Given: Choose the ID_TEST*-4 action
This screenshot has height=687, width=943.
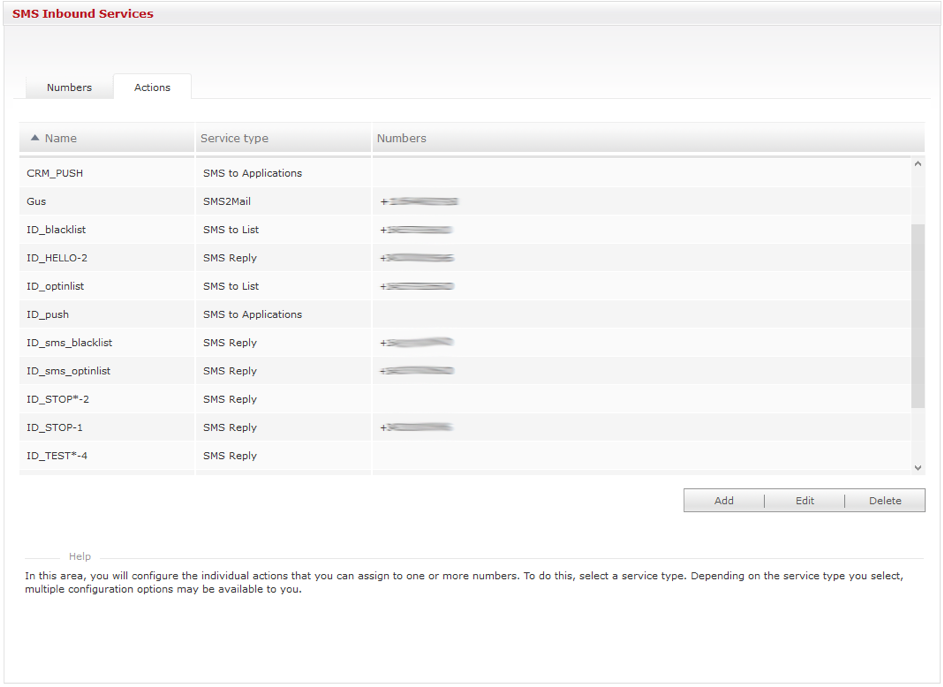Looking at the screenshot, I should click(x=57, y=456).
